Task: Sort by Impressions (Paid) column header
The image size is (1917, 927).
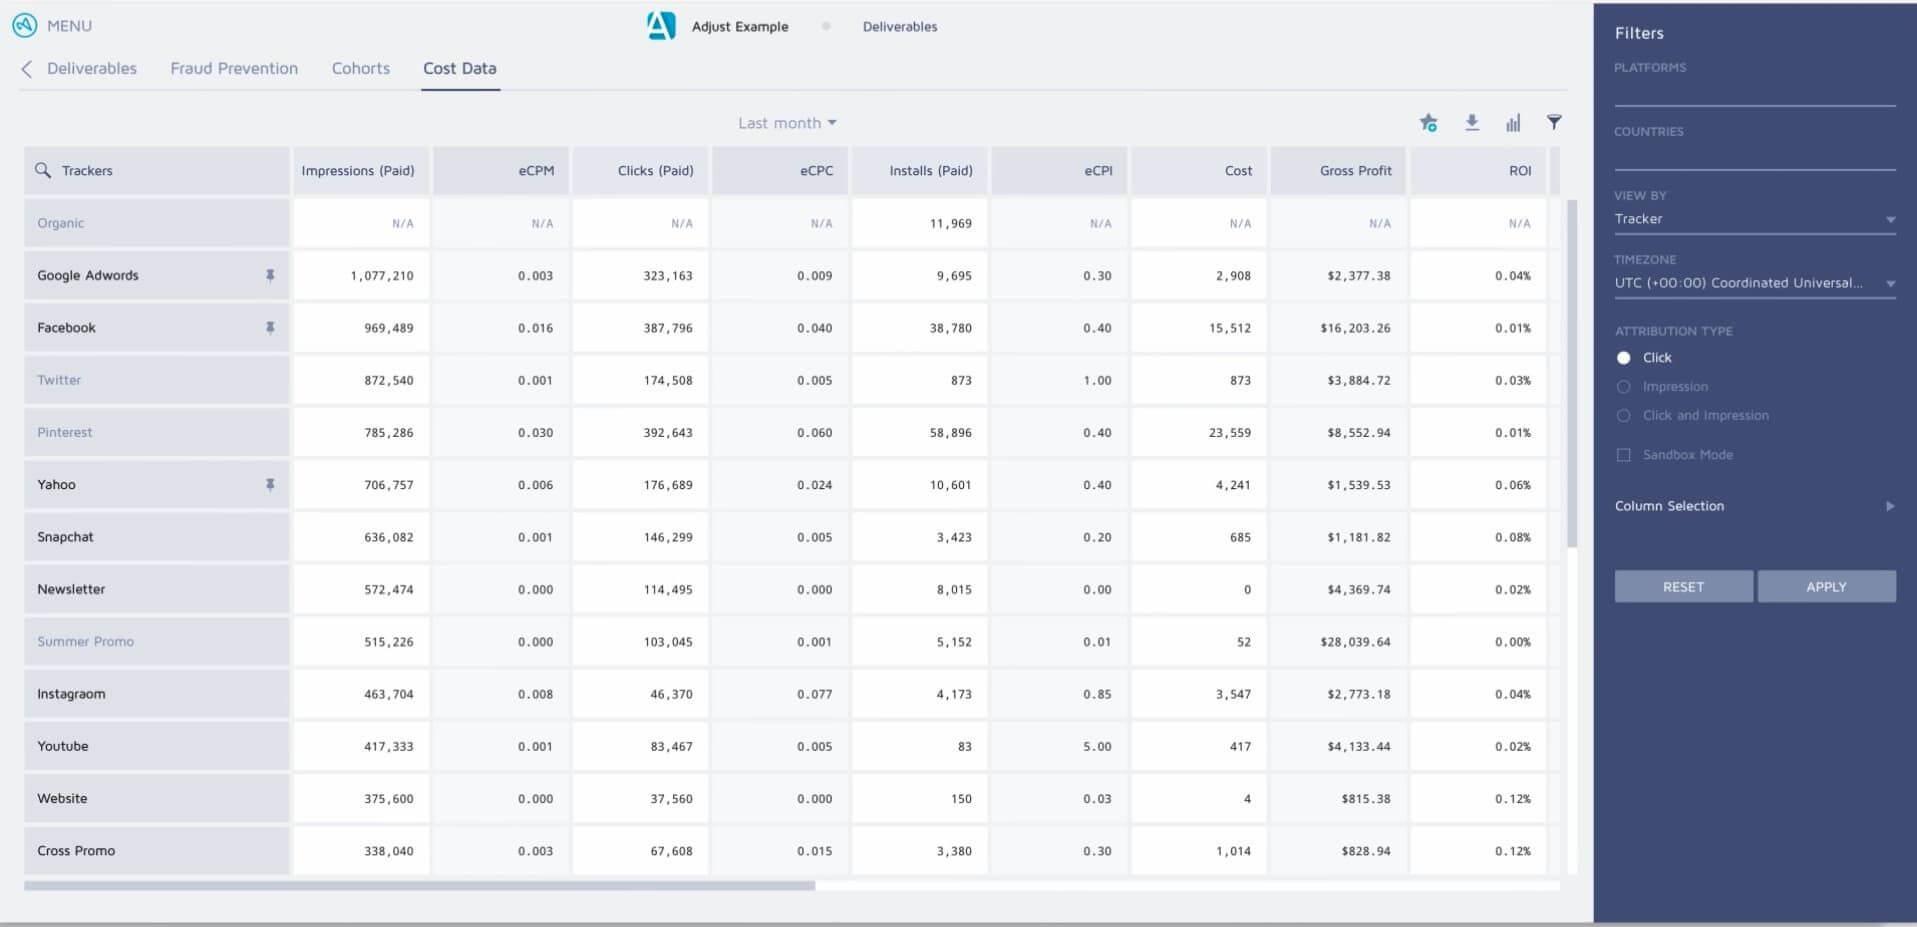Action: point(361,171)
